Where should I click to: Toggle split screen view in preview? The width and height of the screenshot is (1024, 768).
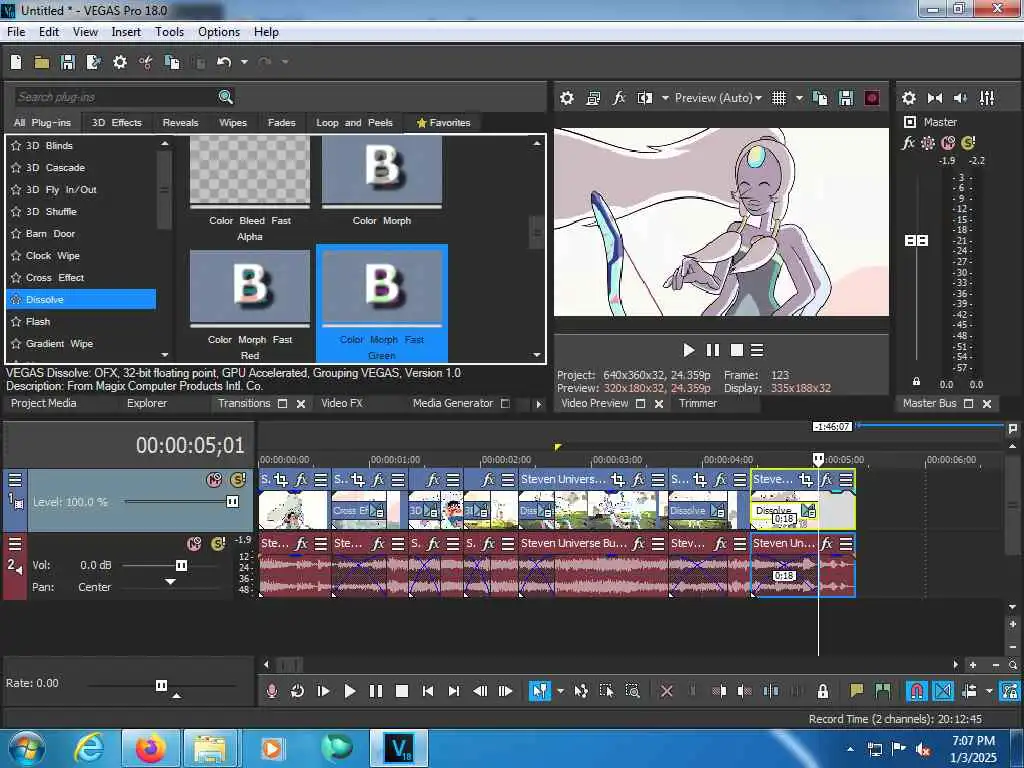click(x=645, y=98)
